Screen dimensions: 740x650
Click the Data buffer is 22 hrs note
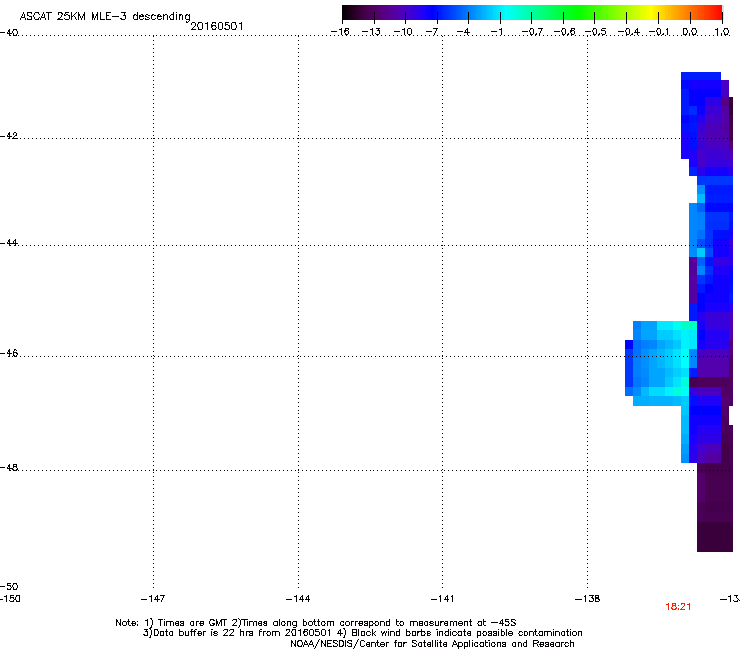pyautogui.click(x=362, y=633)
